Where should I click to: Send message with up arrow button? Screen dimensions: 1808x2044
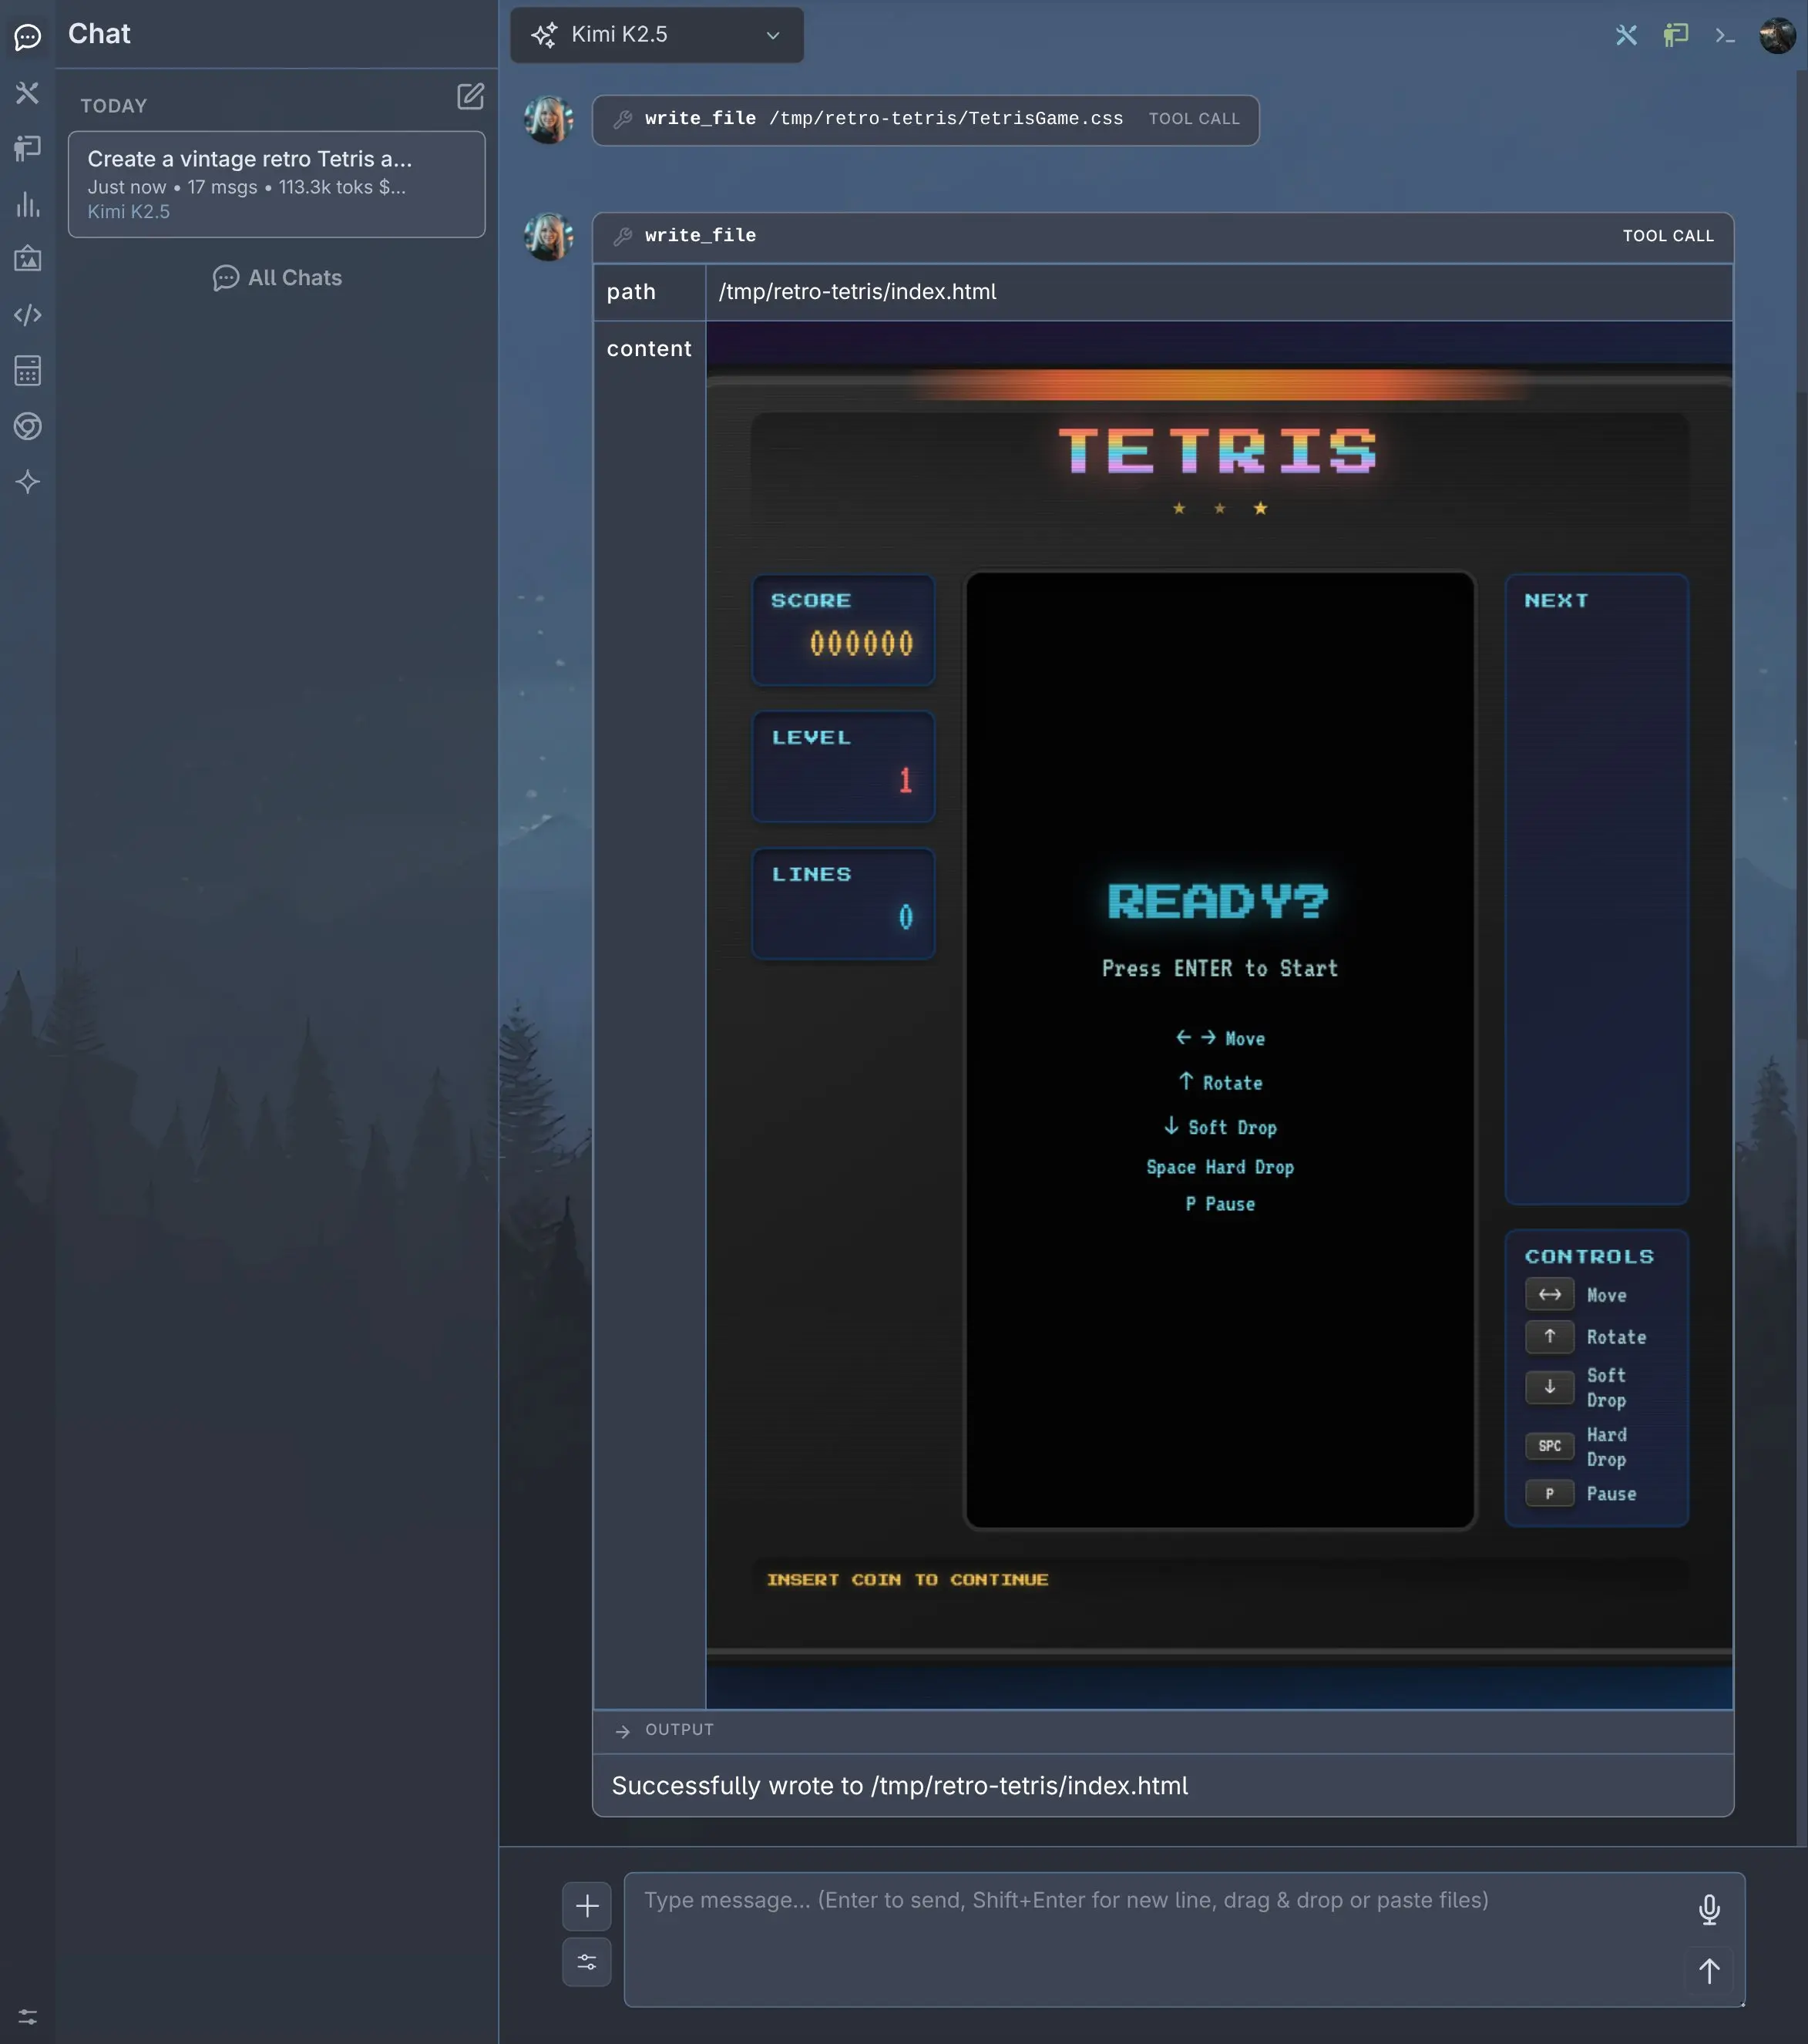pyautogui.click(x=1709, y=1971)
